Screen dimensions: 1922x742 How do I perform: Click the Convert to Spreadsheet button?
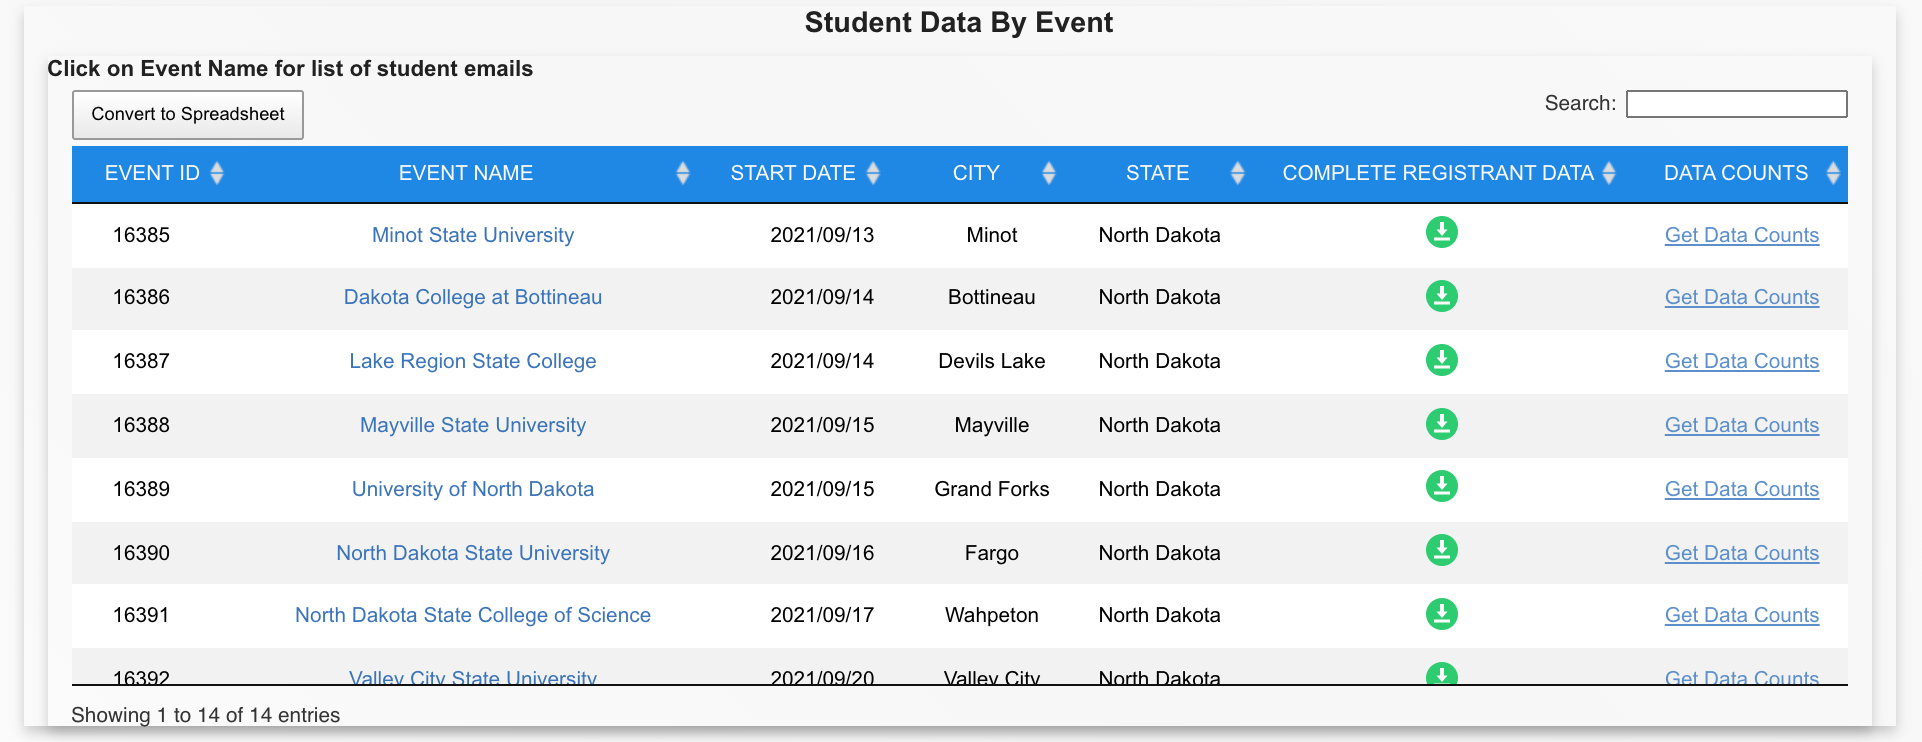(188, 115)
